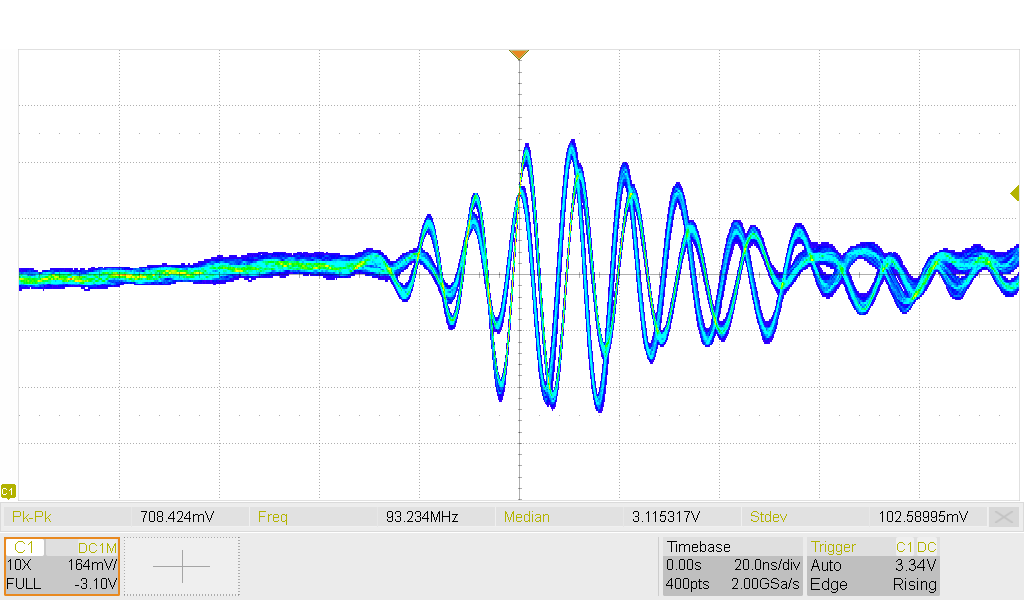This screenshot has width=1024, height=600.
Task: Select the Stdev measurement label
Action: (767, 517)
